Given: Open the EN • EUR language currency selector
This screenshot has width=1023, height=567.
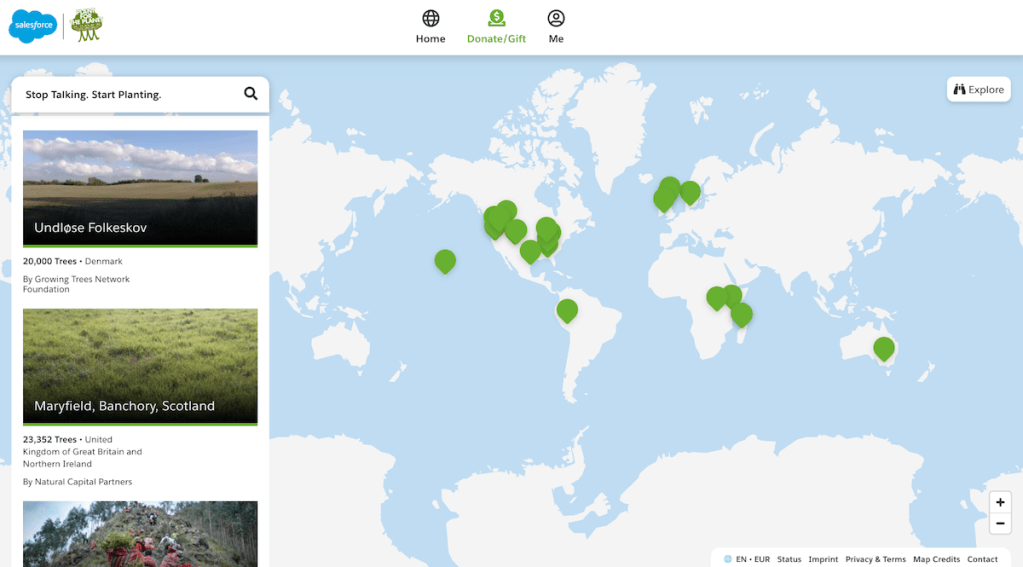Looking at the screenshot, I should pos(747,559).
